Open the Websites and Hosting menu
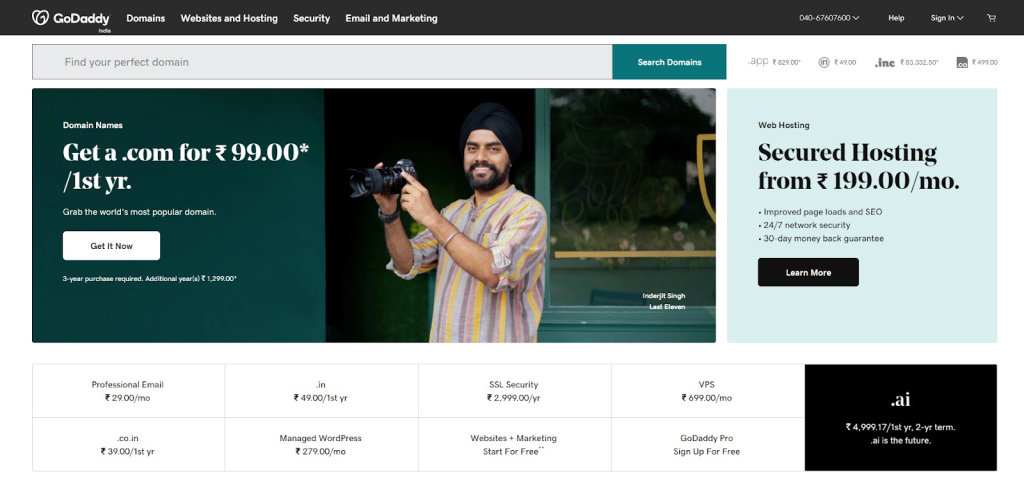The image size is (1024, 498). [229, 18]
